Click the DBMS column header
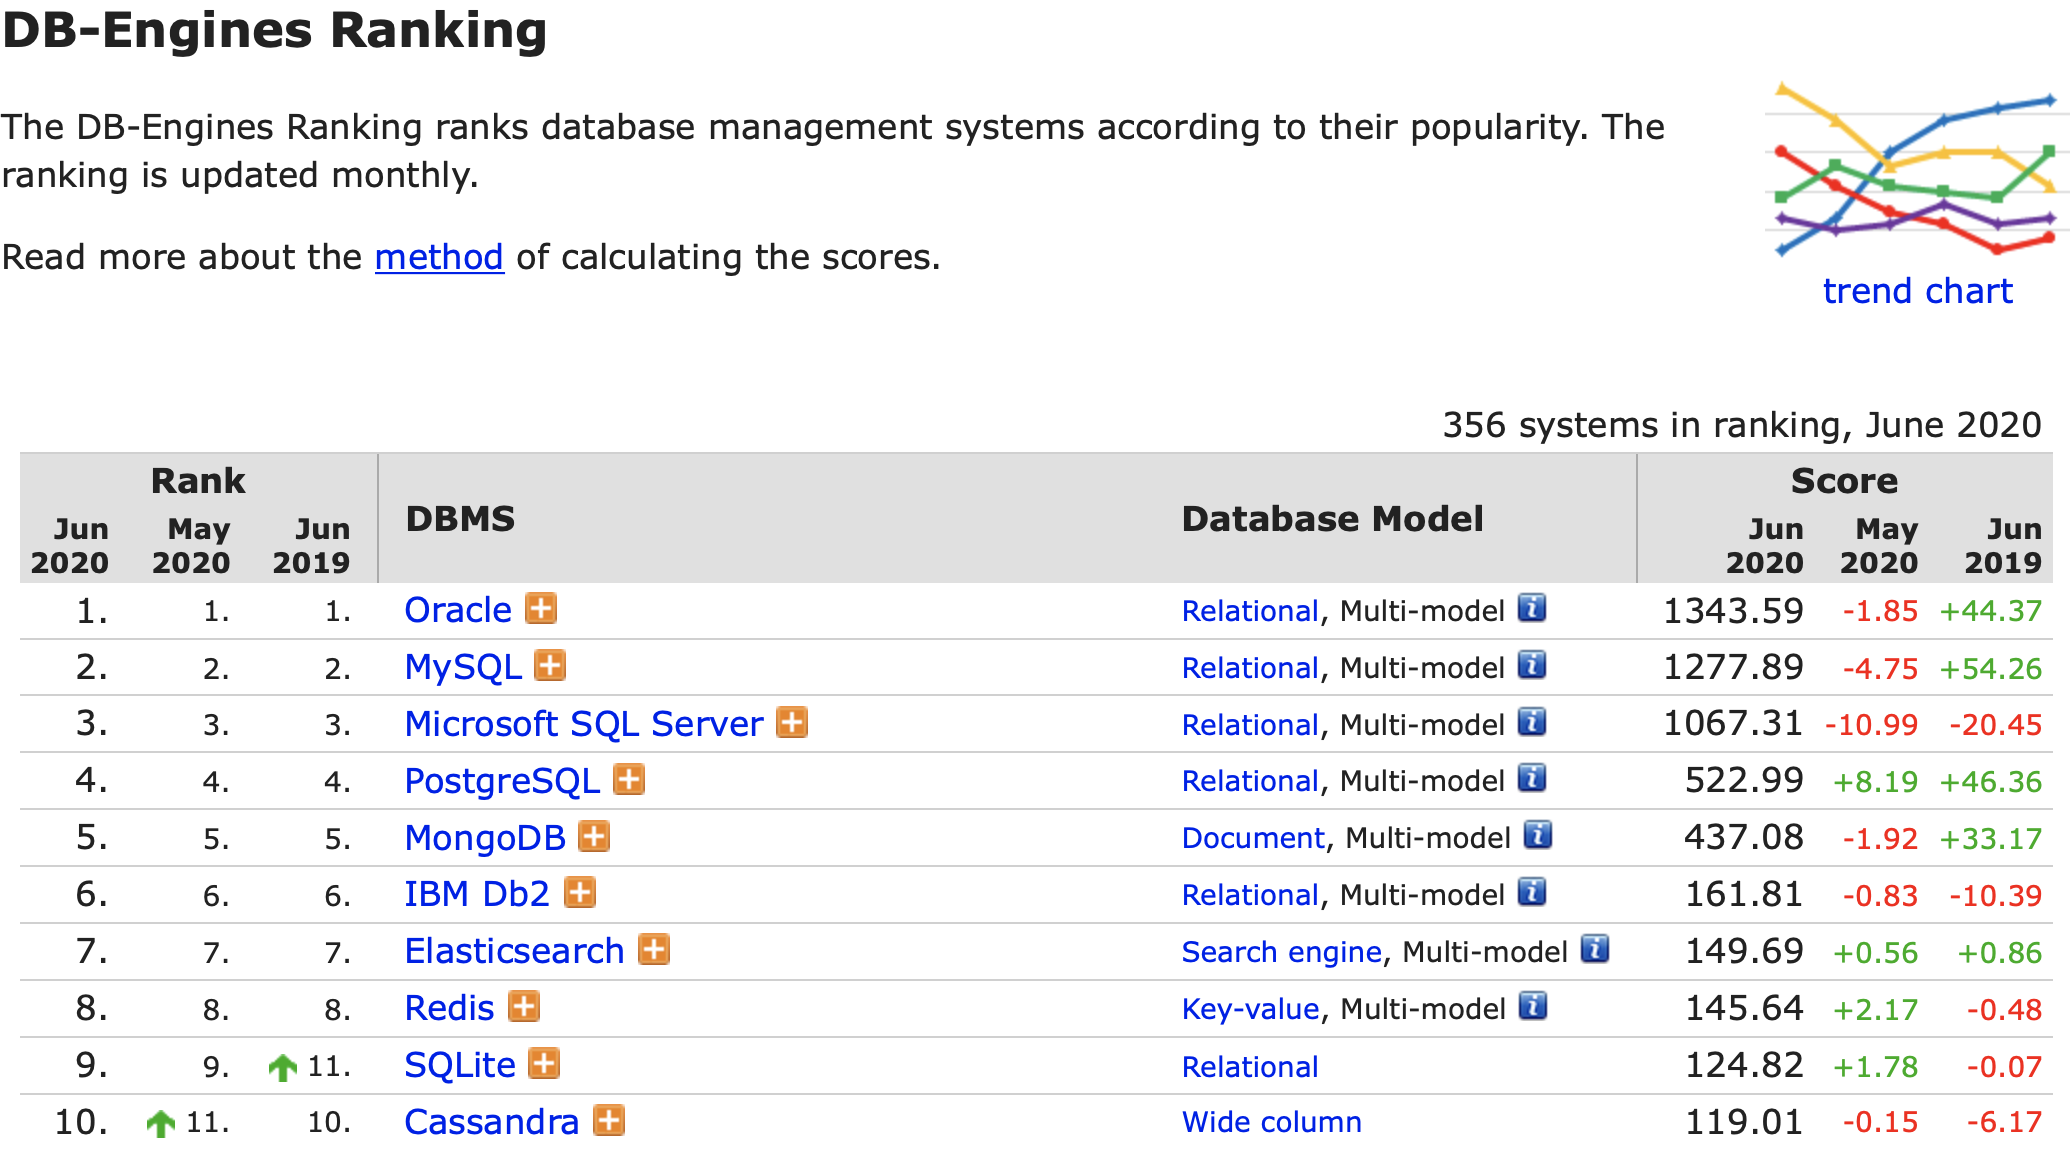 tap(460, 519)
